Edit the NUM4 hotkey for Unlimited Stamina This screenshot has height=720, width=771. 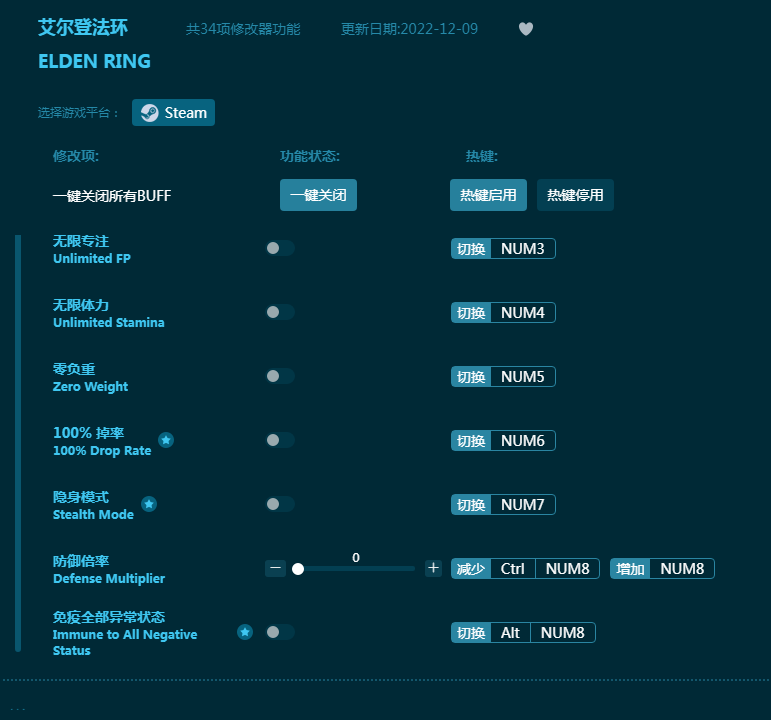pos(523,313)
